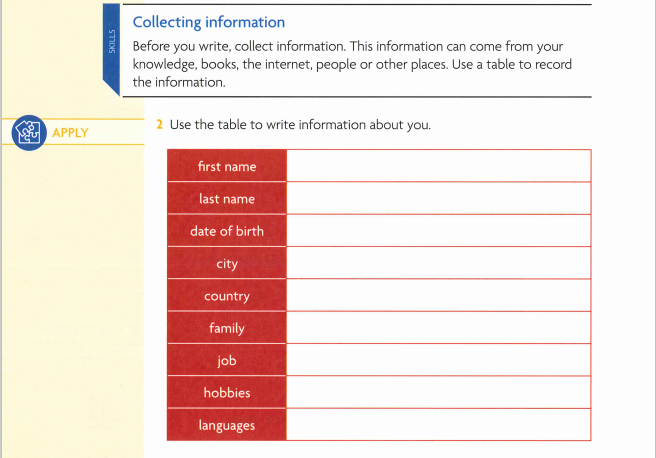Screen dimensions: 656x458
Task: Click the empty last name field
Action: 439,198
